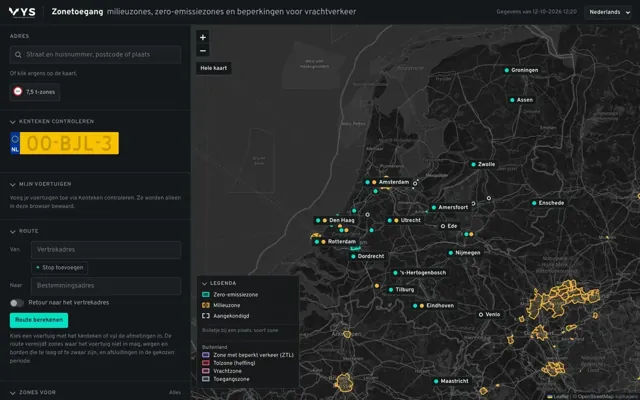640x400 pixels.
Task: Click the Groningen zero-emission zone marker
Action: pos(507,70)
